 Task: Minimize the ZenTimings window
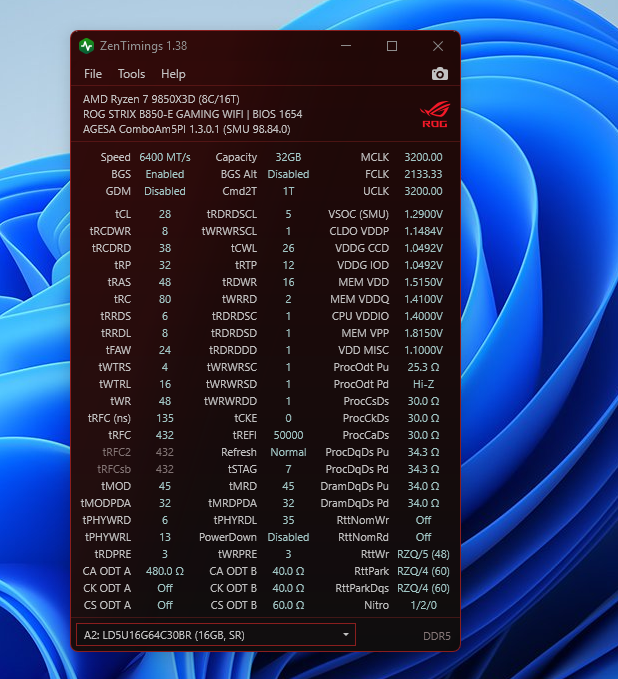(x=346, y=46)
